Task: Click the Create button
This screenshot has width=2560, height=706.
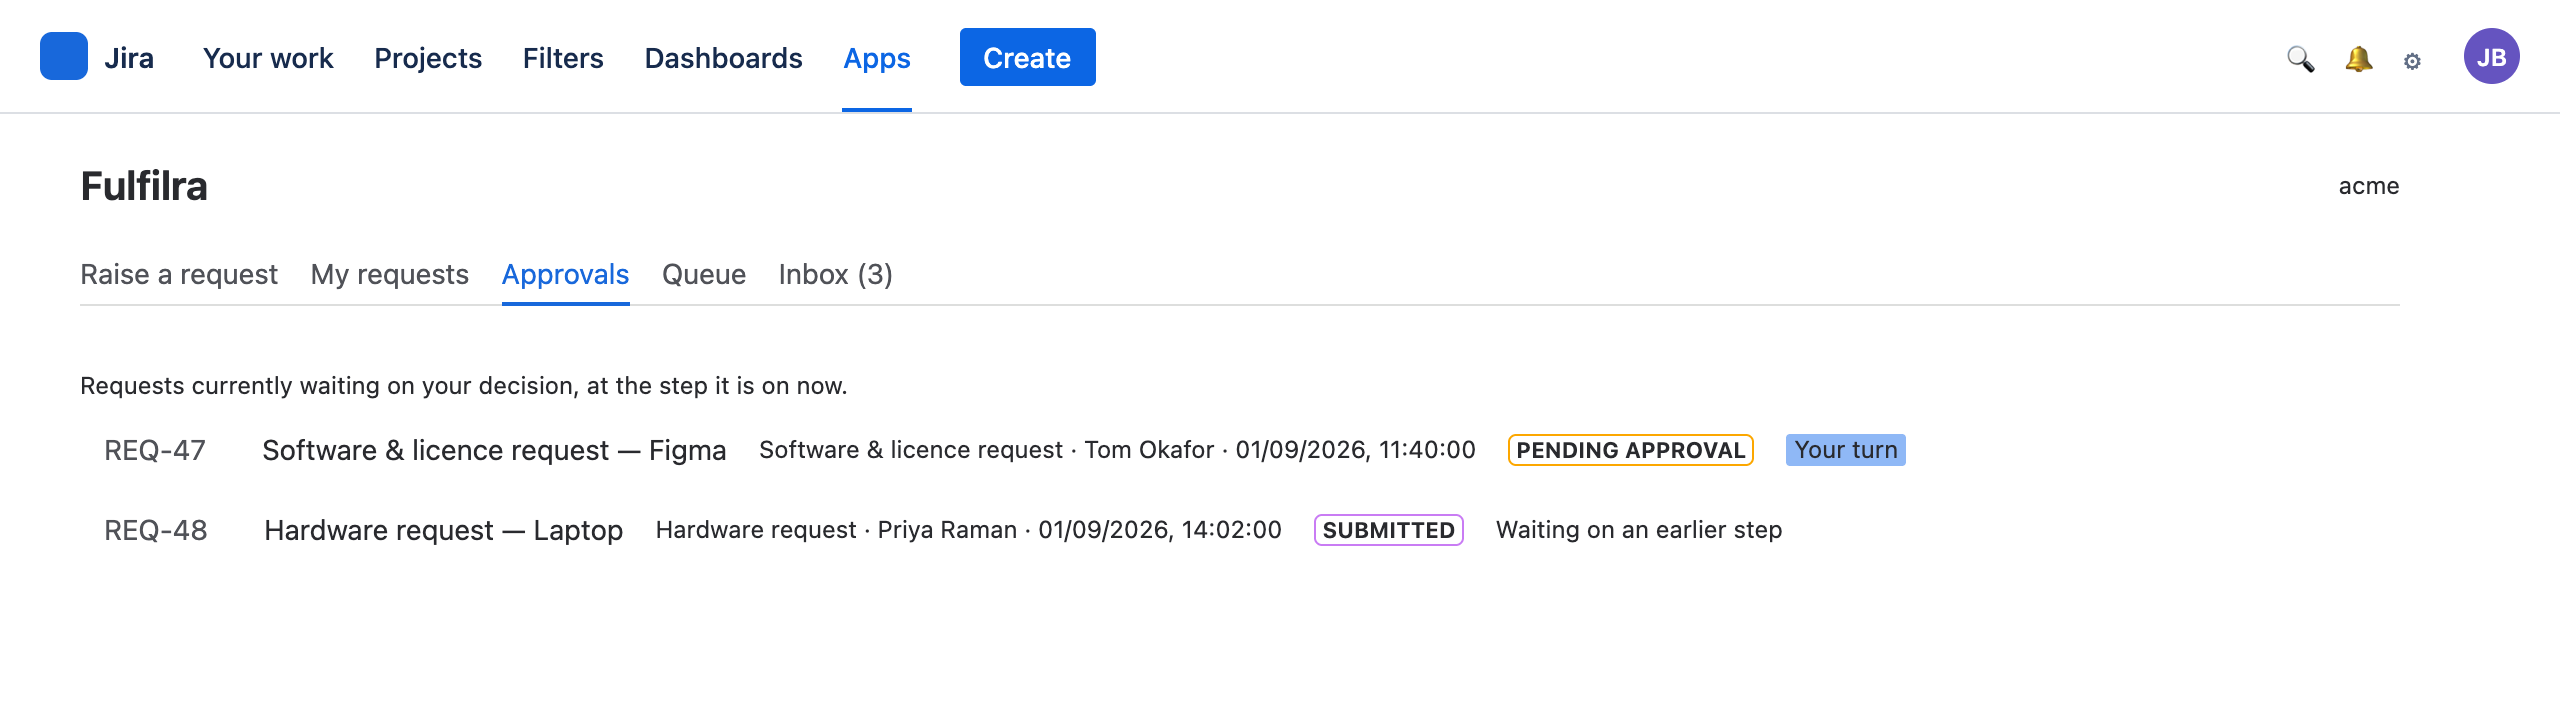Action: point(1027,57)
